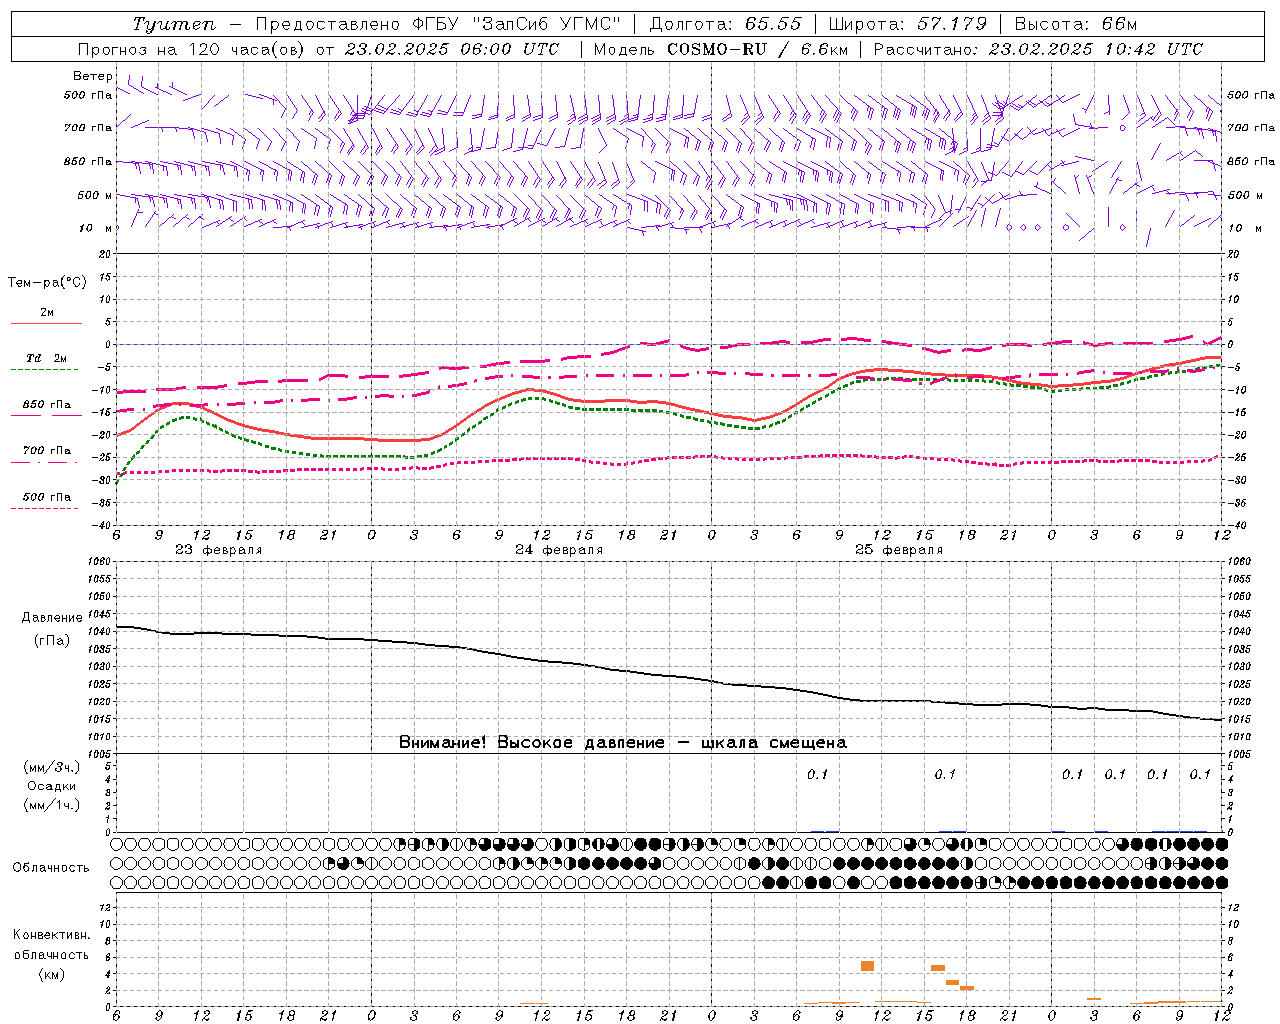The height and width of the screenshot is (1024, 1280).
Task: Click the 23 февраля date label
Action: (x=219, y=550)
